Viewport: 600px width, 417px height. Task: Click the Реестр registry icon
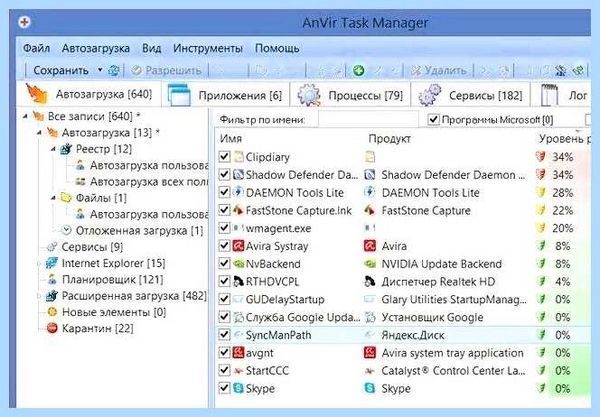click(x=66, y=148)
